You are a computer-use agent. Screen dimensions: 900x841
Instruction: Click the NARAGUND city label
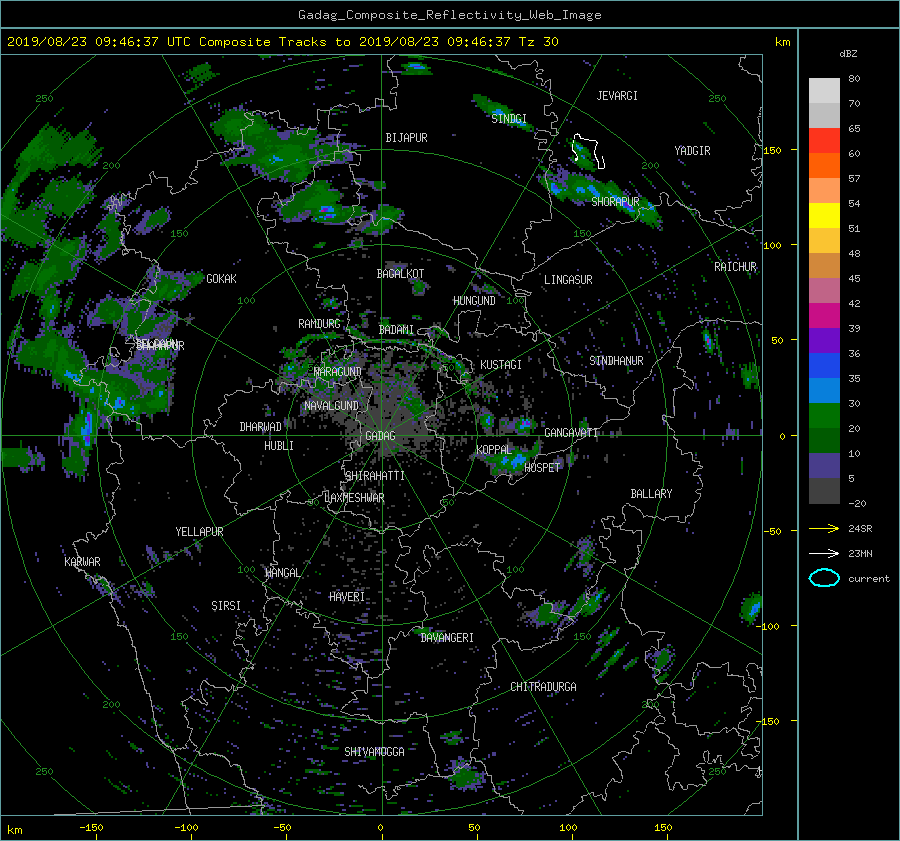coord(338,371)
